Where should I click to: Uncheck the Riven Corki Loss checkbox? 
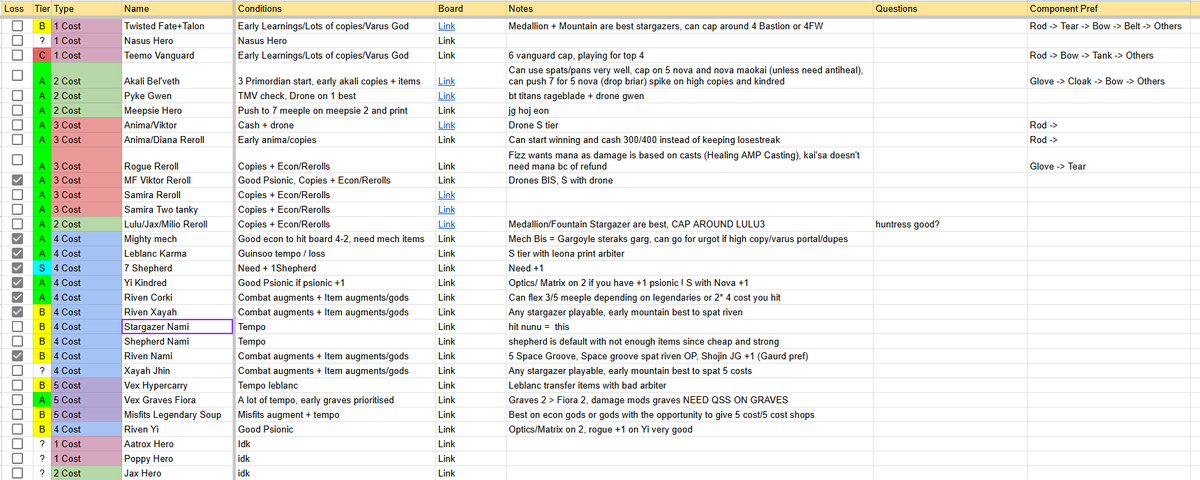tap(17, 297)
